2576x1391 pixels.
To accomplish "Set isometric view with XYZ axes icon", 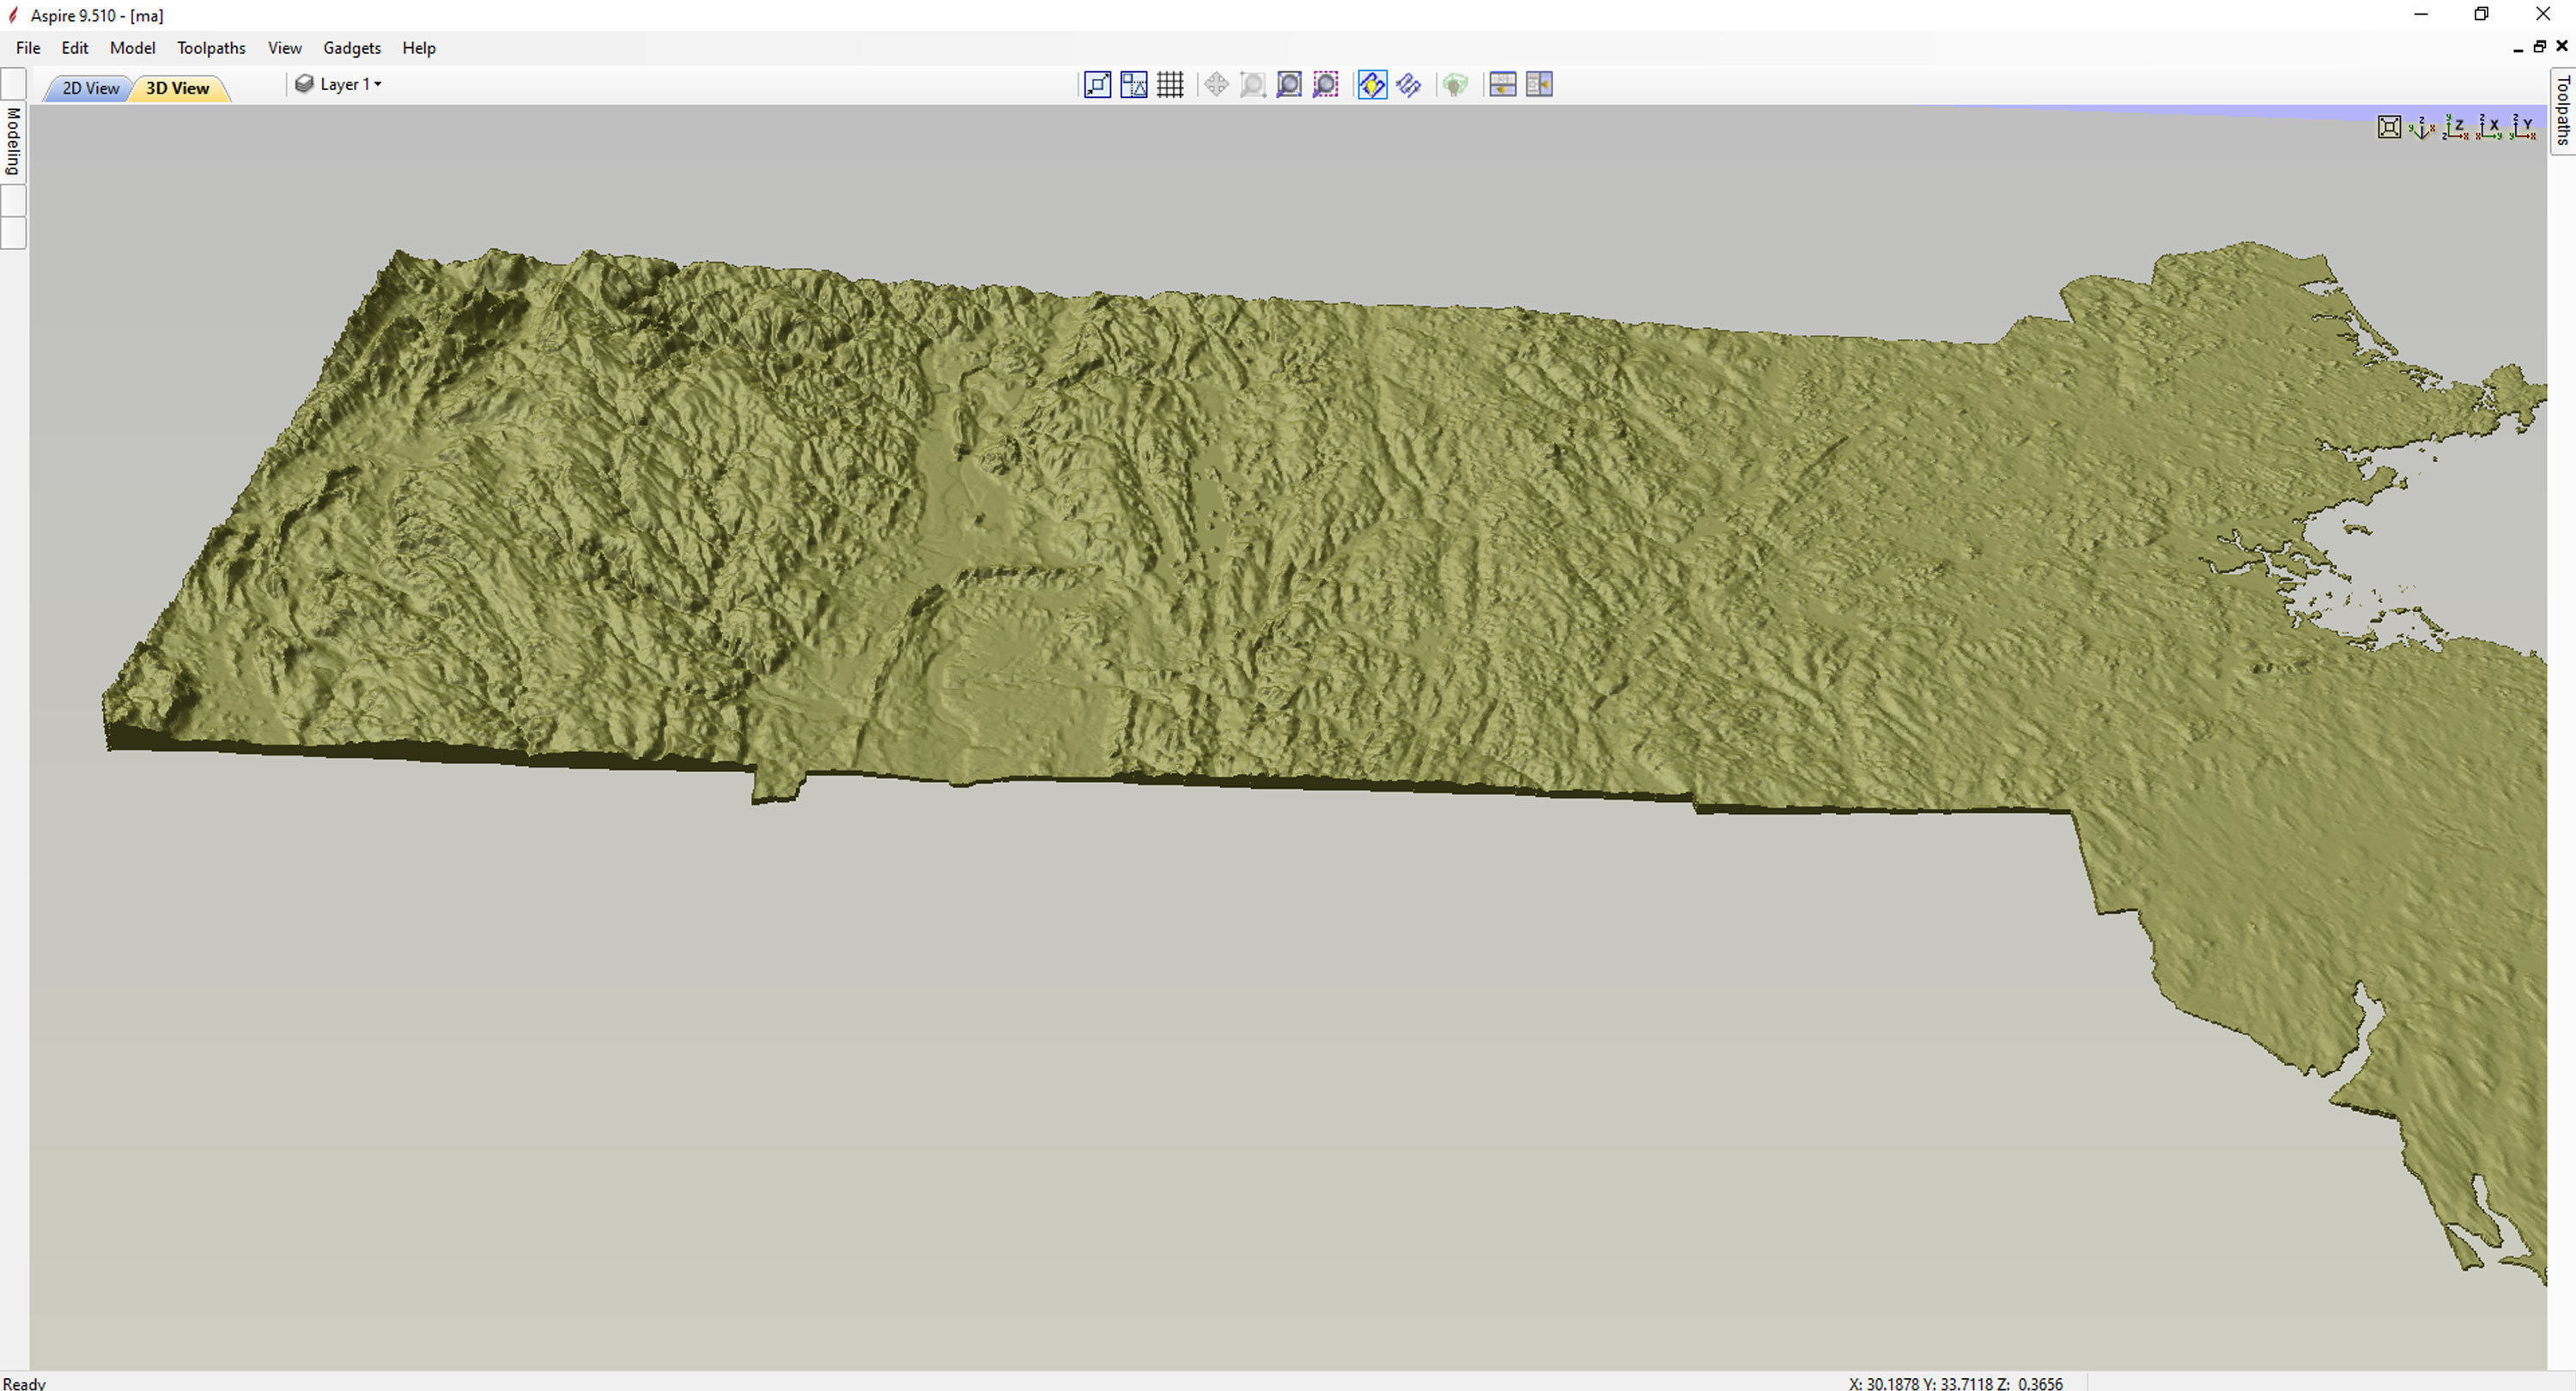I will pyautogui.click(x=2422, y=127).
